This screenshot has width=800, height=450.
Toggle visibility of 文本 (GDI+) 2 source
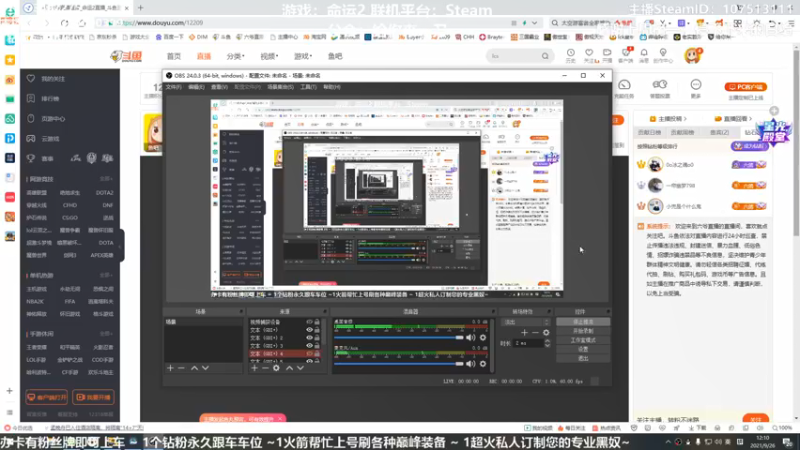point(309,338)
